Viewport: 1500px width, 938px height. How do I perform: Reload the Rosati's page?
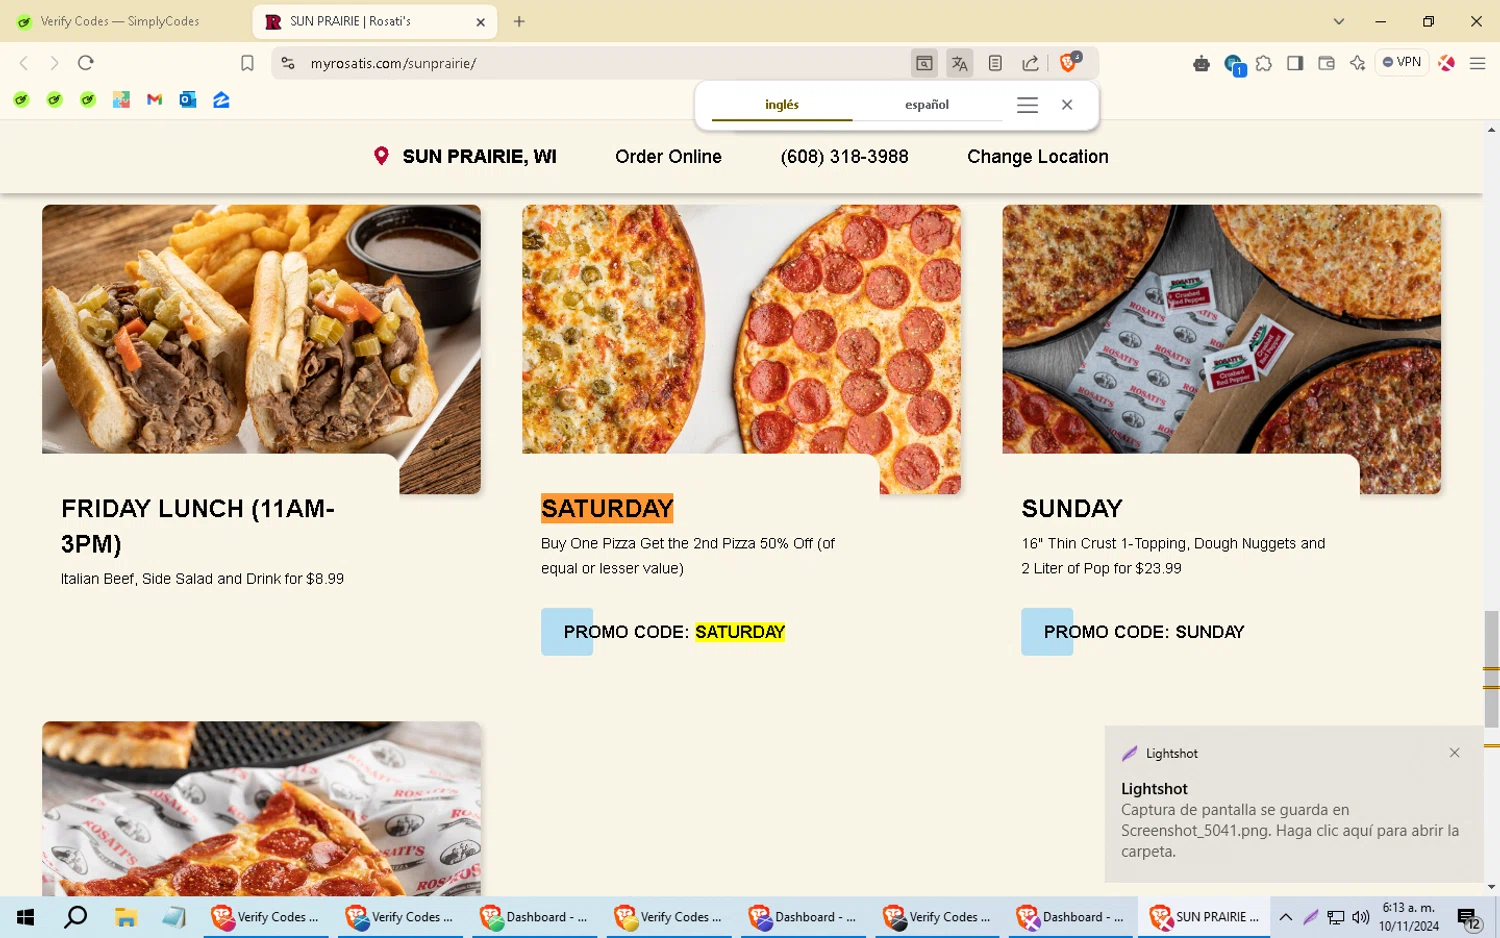(86, 63)
